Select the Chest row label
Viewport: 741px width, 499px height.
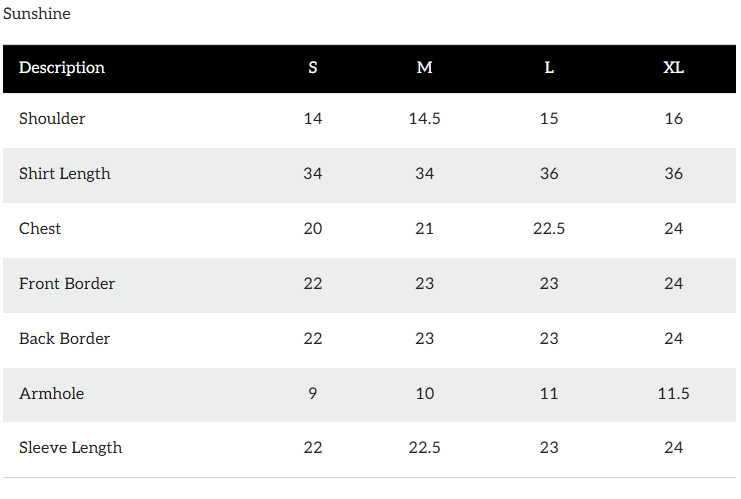[40, 229]
